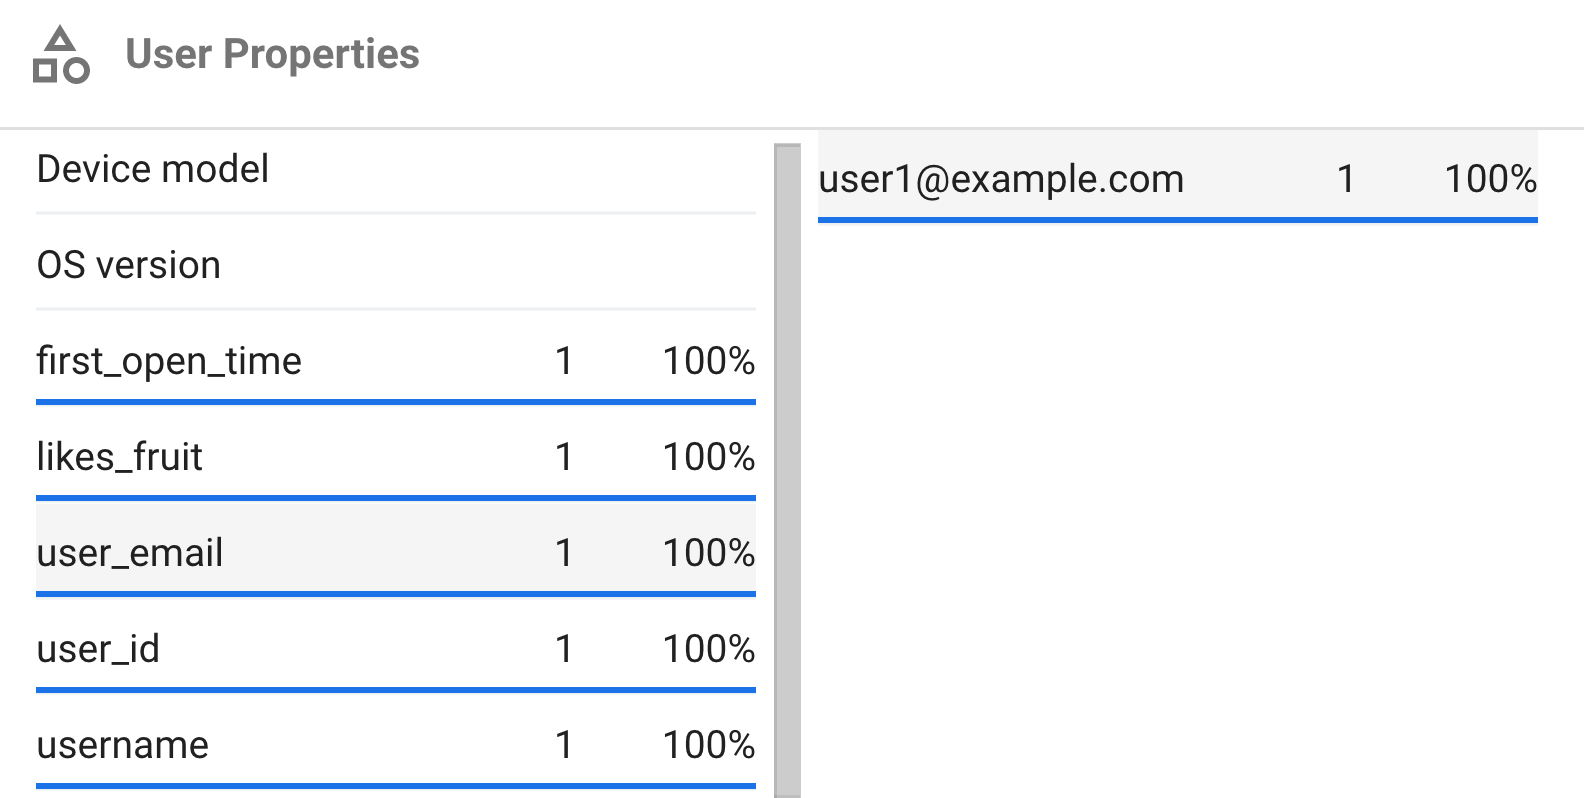
Task: Open the user_id property
Action: (396, 648)
